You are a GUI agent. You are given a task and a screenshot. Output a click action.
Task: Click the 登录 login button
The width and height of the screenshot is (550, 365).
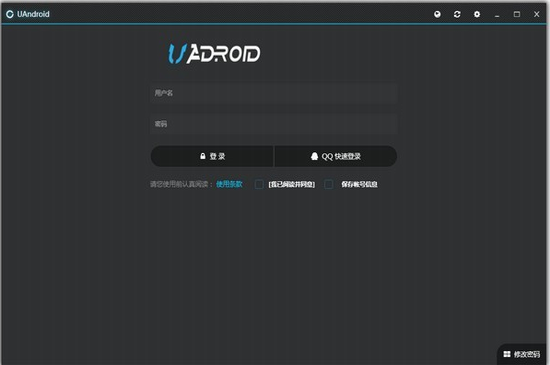pyautogui.click(x=212, y=156)
